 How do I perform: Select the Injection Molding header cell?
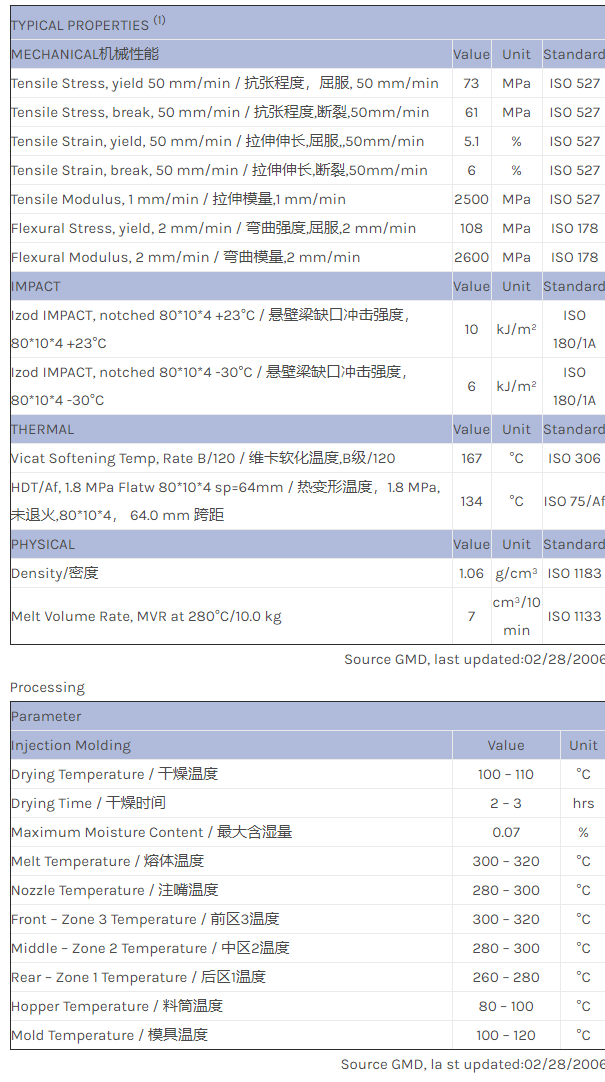(x=71, y=745)
